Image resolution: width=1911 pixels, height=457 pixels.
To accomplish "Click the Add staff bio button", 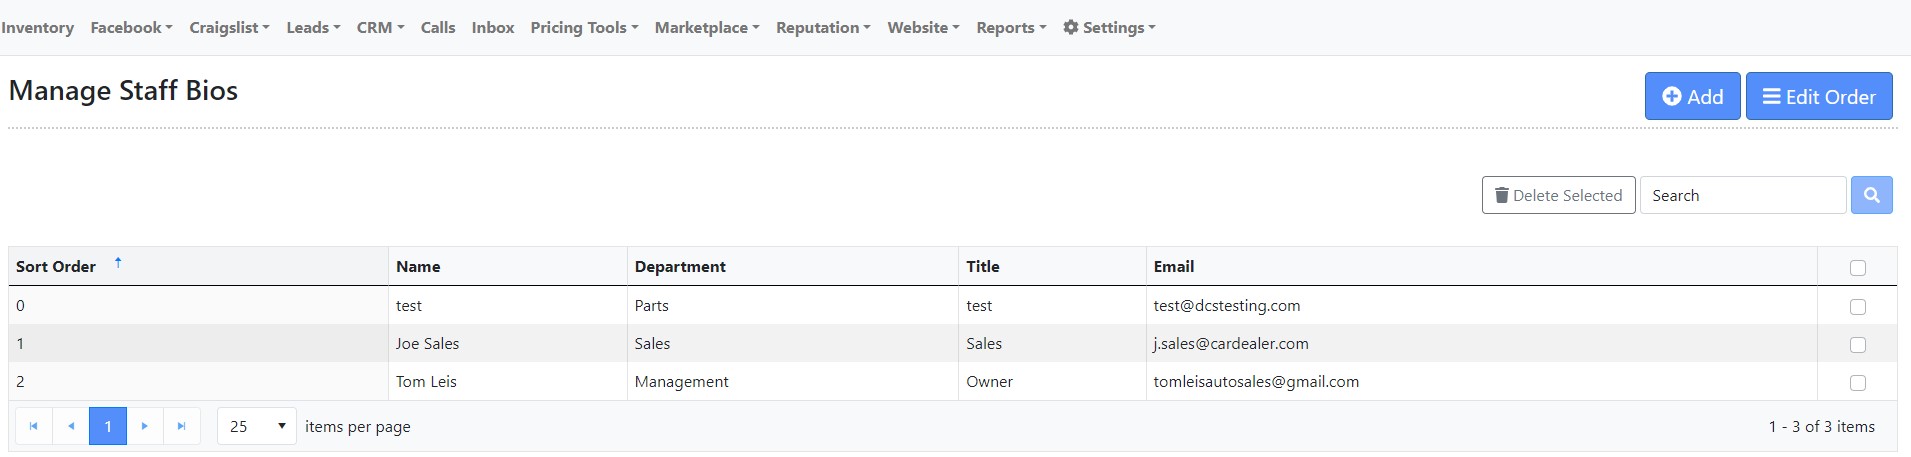I will coord(1692,96).
